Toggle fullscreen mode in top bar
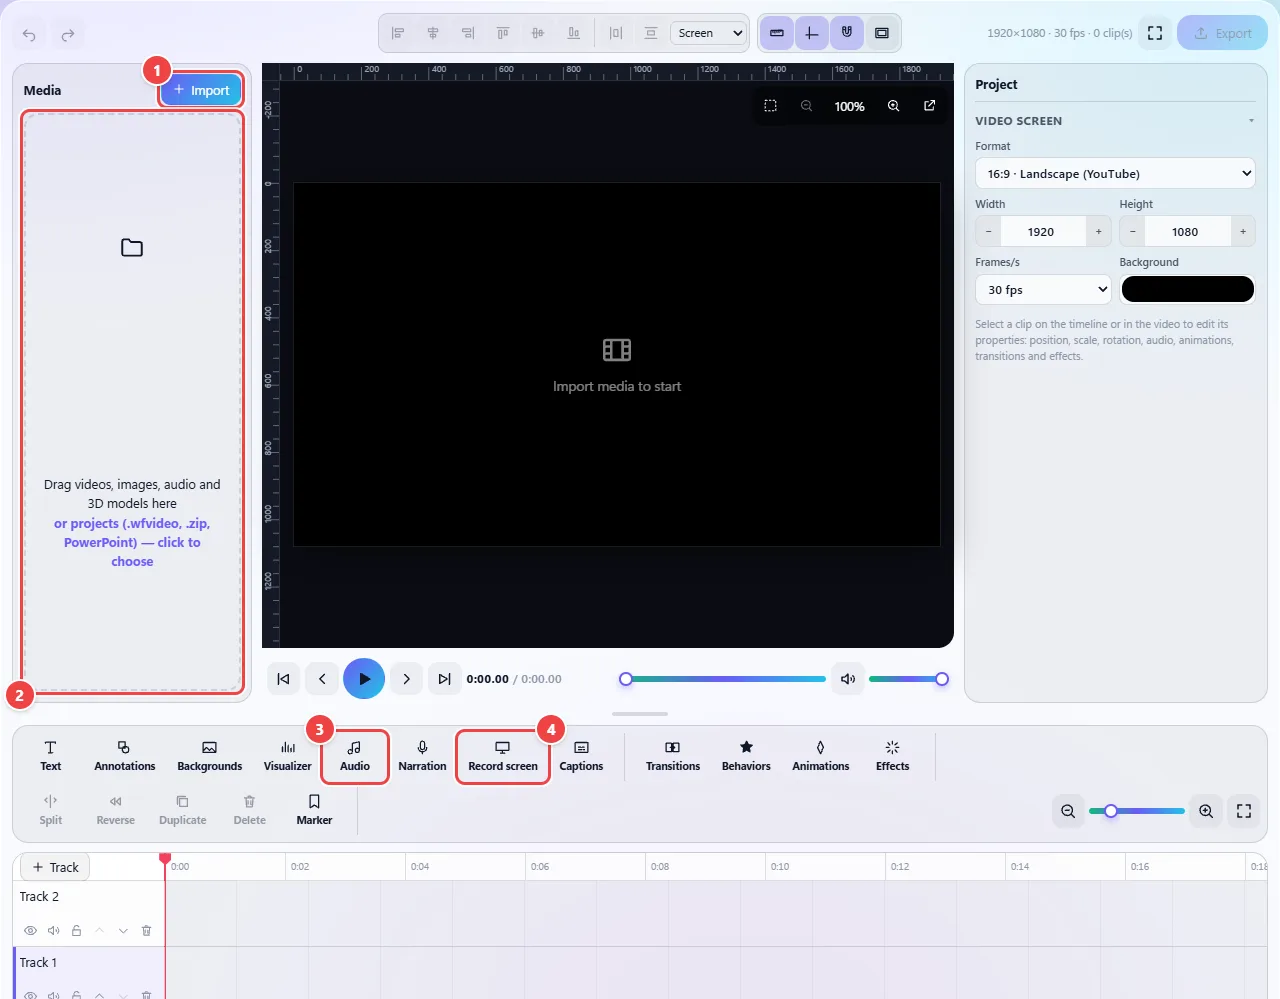 (x=1155, y=33)
